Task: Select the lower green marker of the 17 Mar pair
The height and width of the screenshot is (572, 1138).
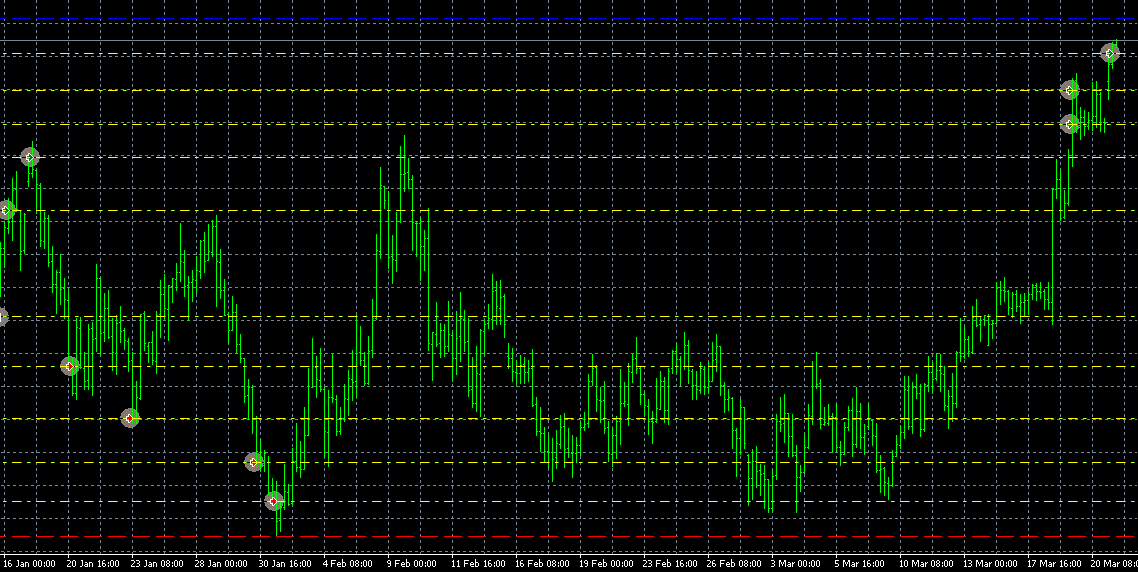Action: (1070, 124)
